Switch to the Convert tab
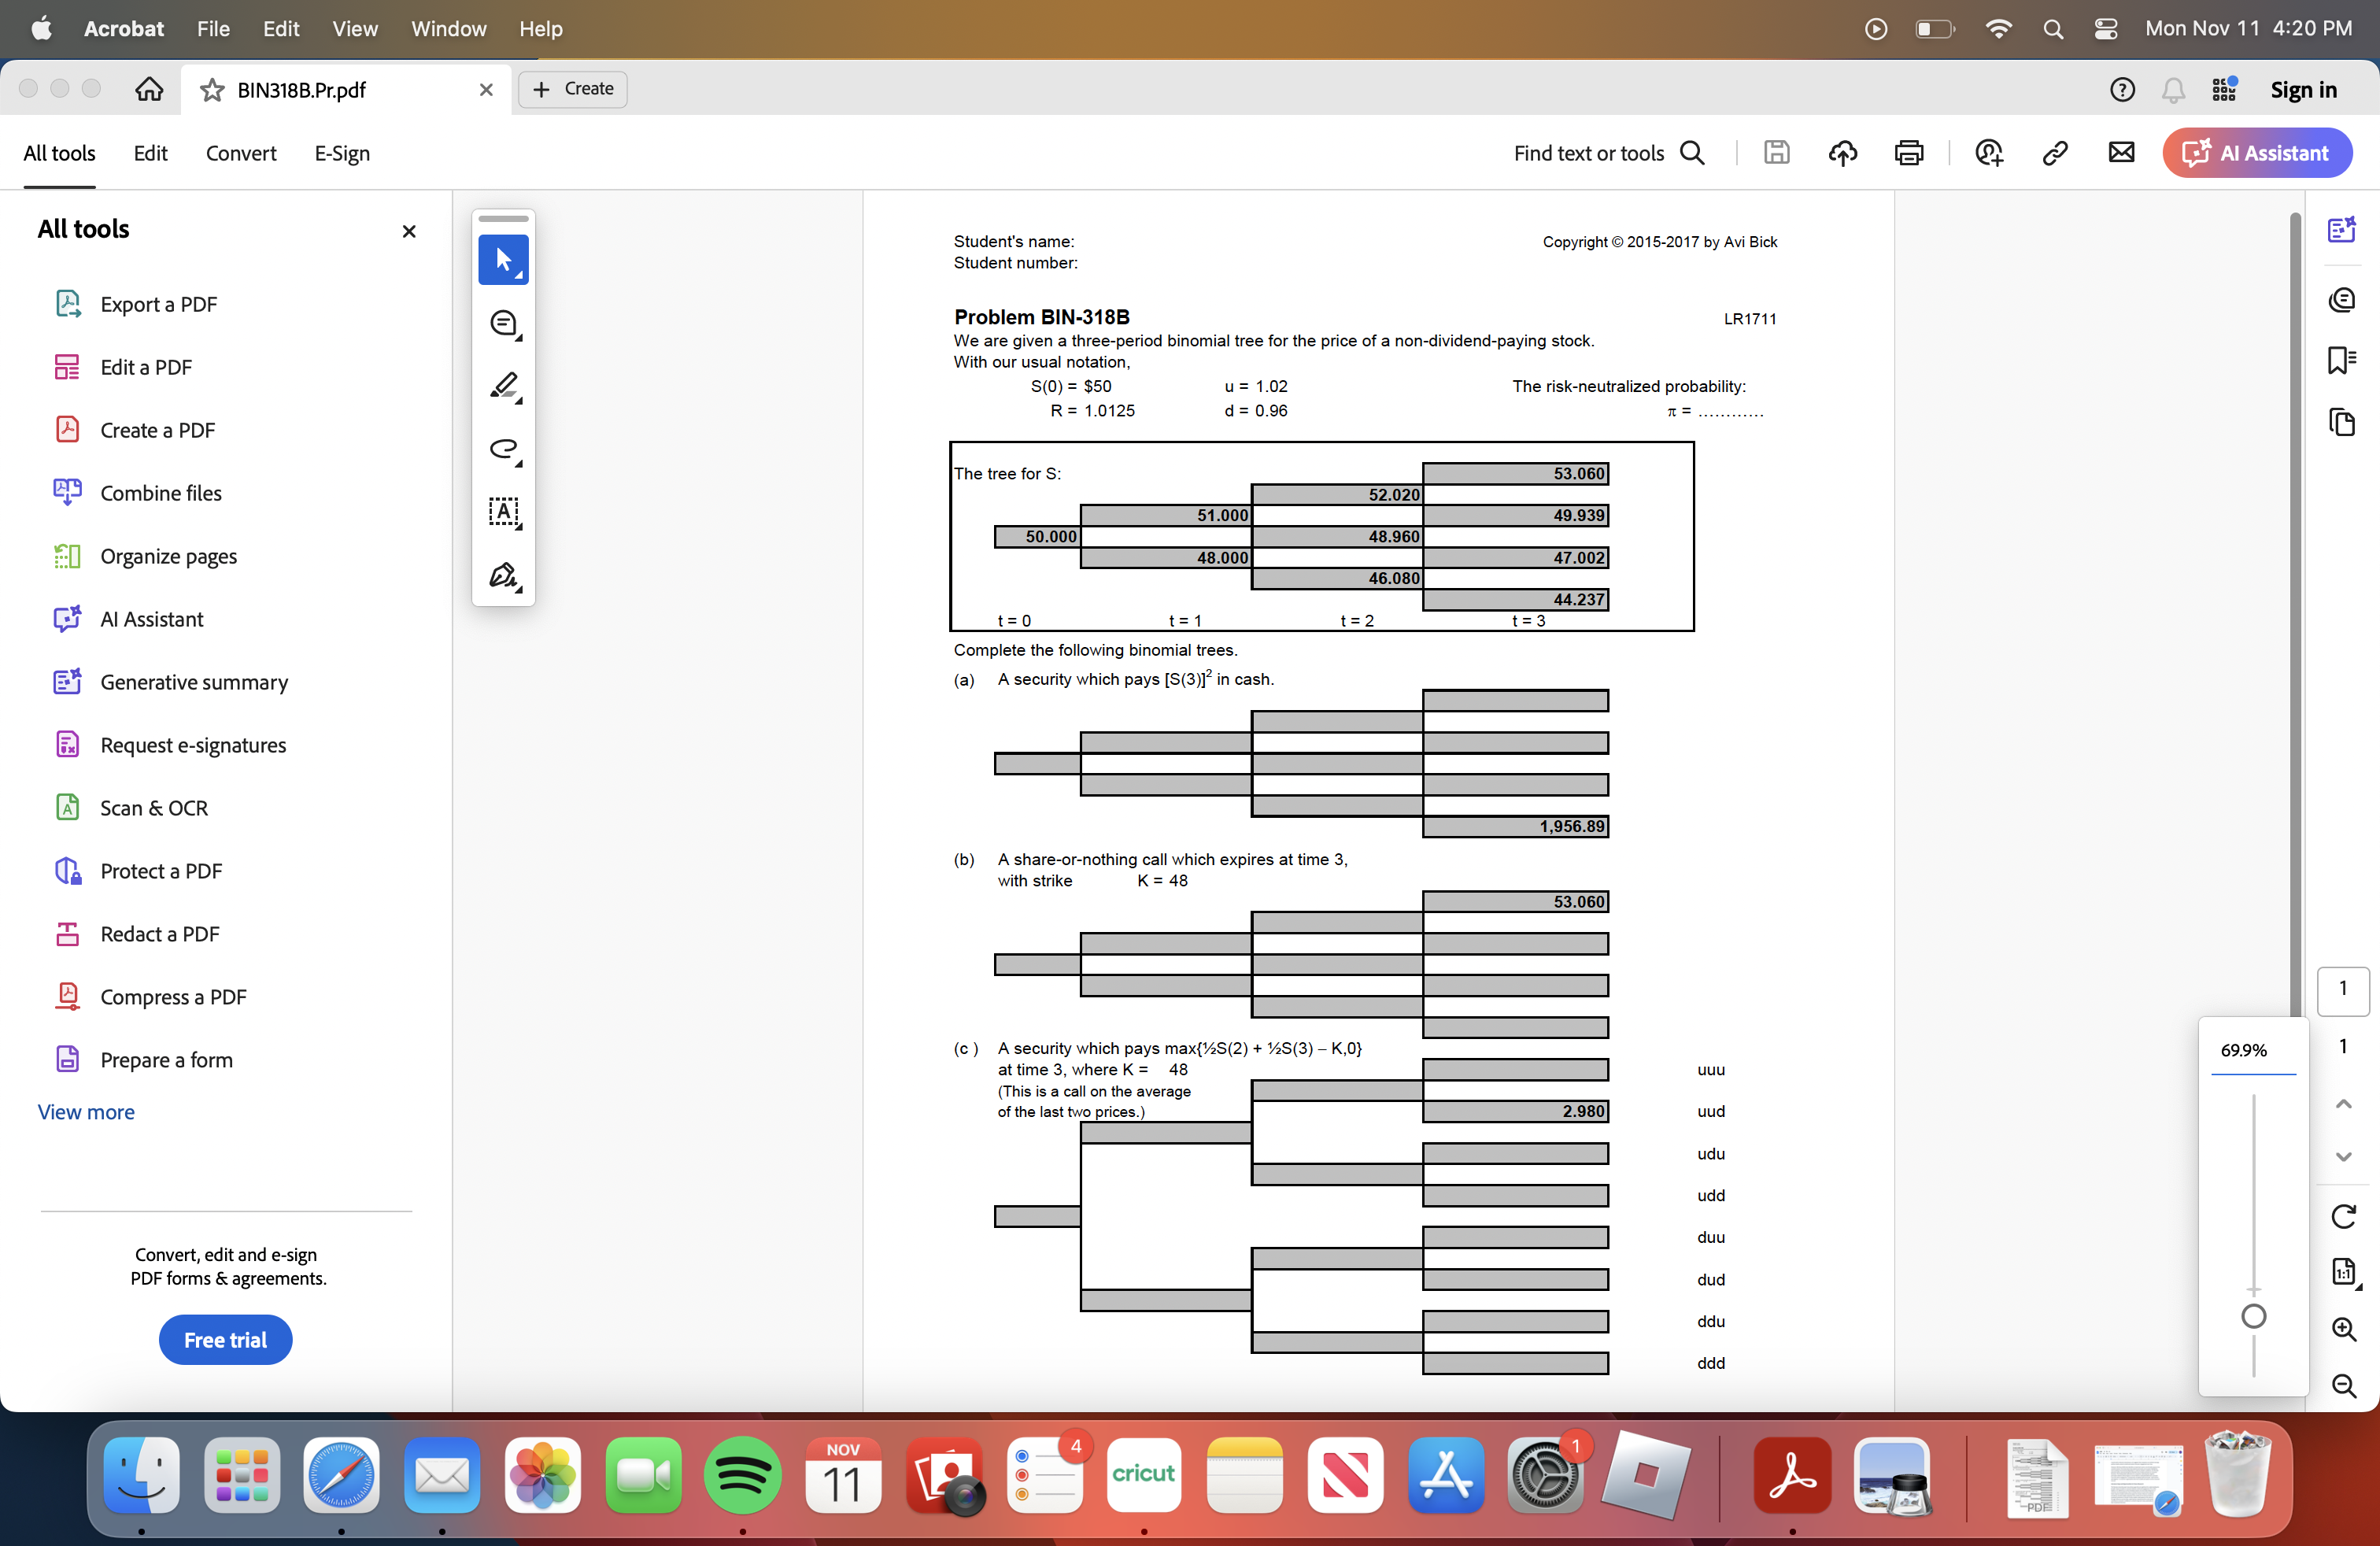This screenshot has width=2380, height=1546. coord(241,153)
